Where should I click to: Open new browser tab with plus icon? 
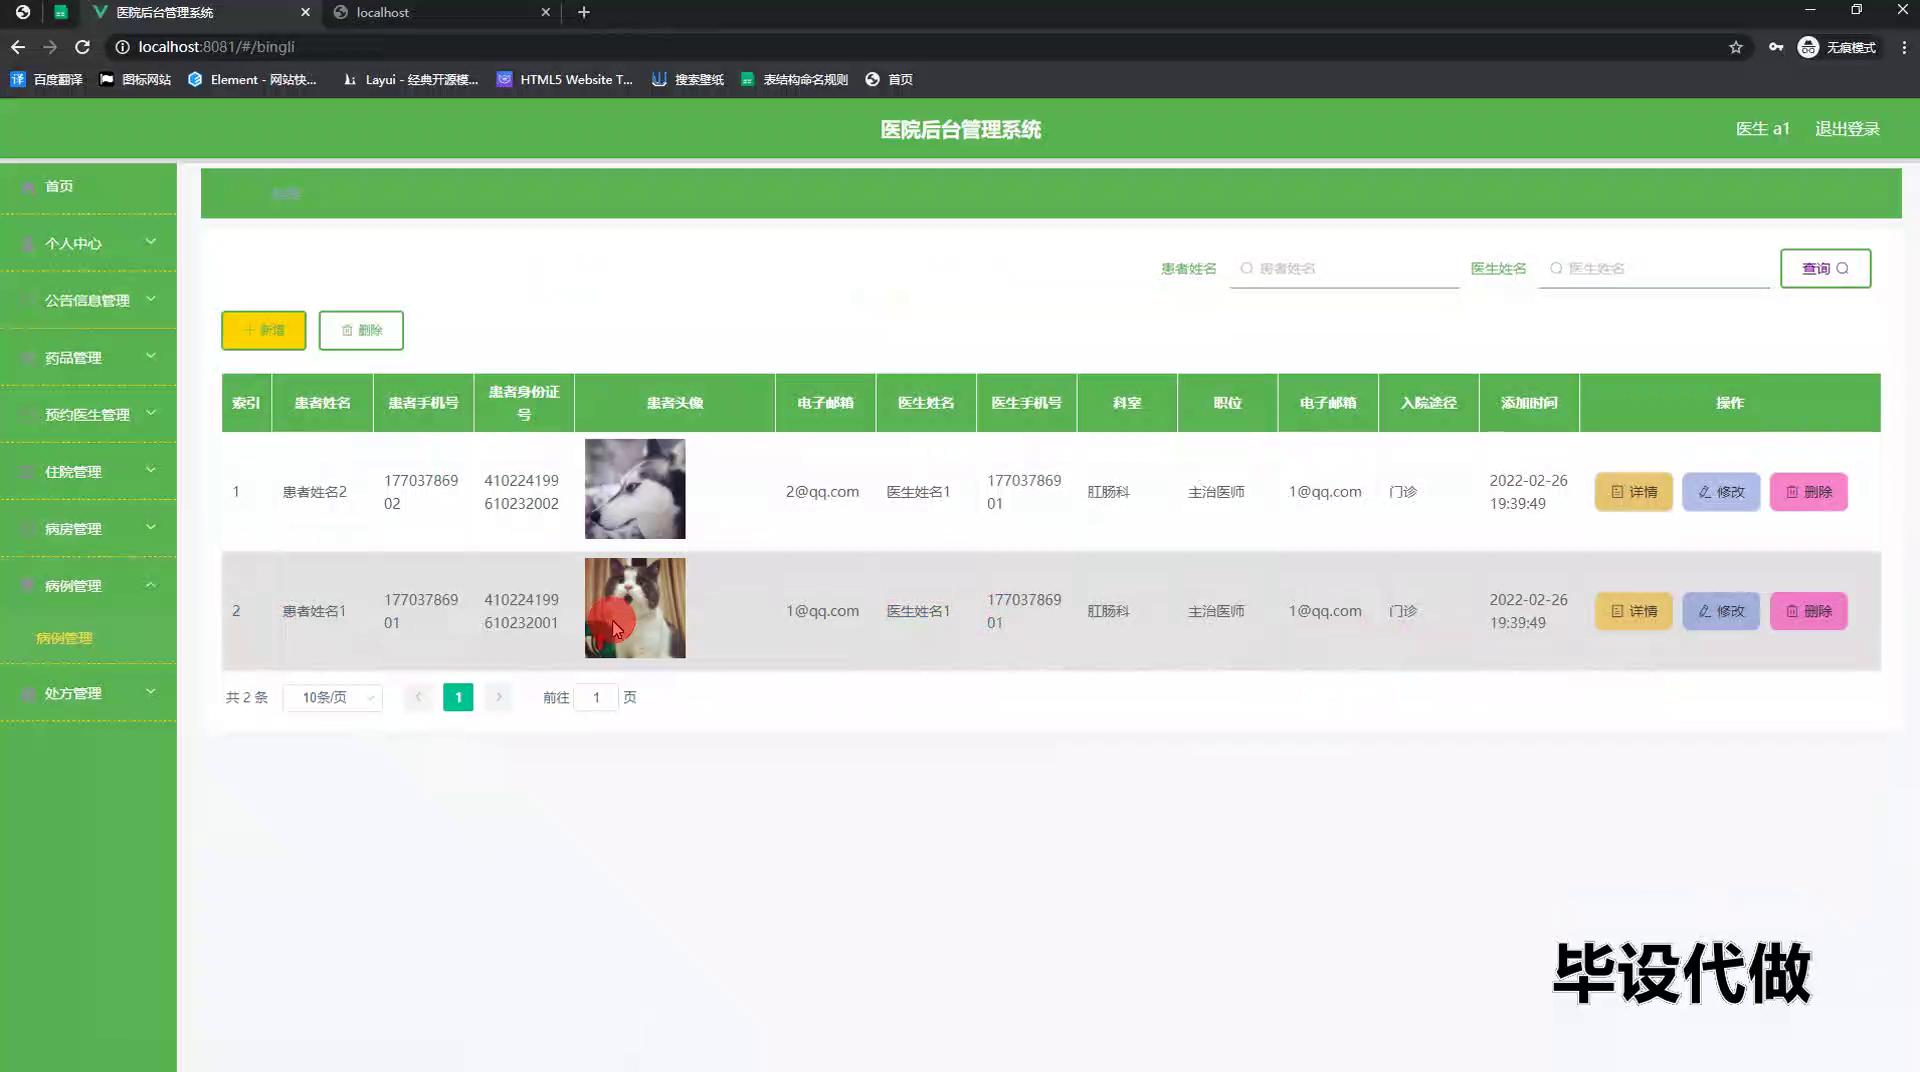(x=584, y=12)
